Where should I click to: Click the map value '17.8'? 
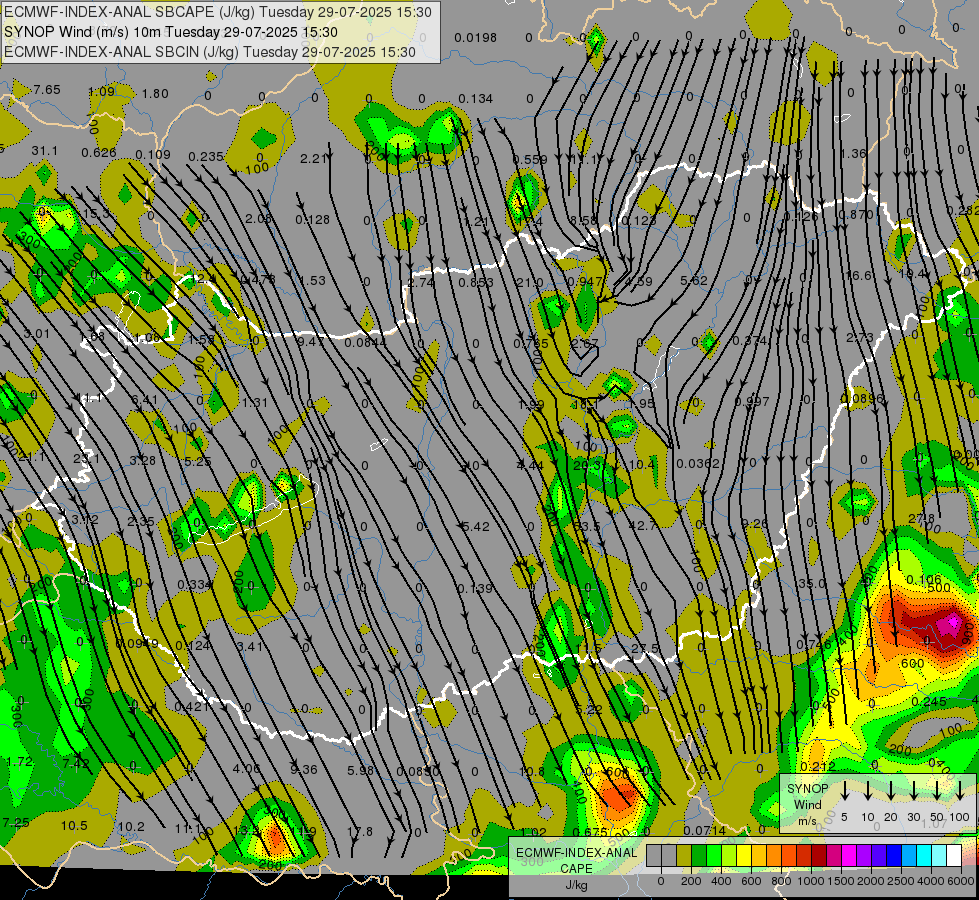click(360, 831)
